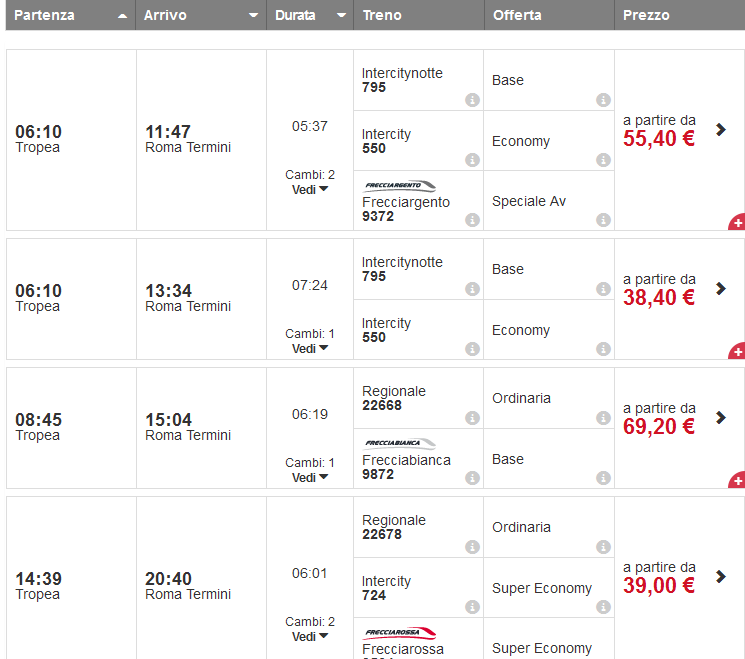The image size is (745, 659).
Task: Click info icon beside Speciale Av offer
Action: pyautogui.click(x=603, y=221)
